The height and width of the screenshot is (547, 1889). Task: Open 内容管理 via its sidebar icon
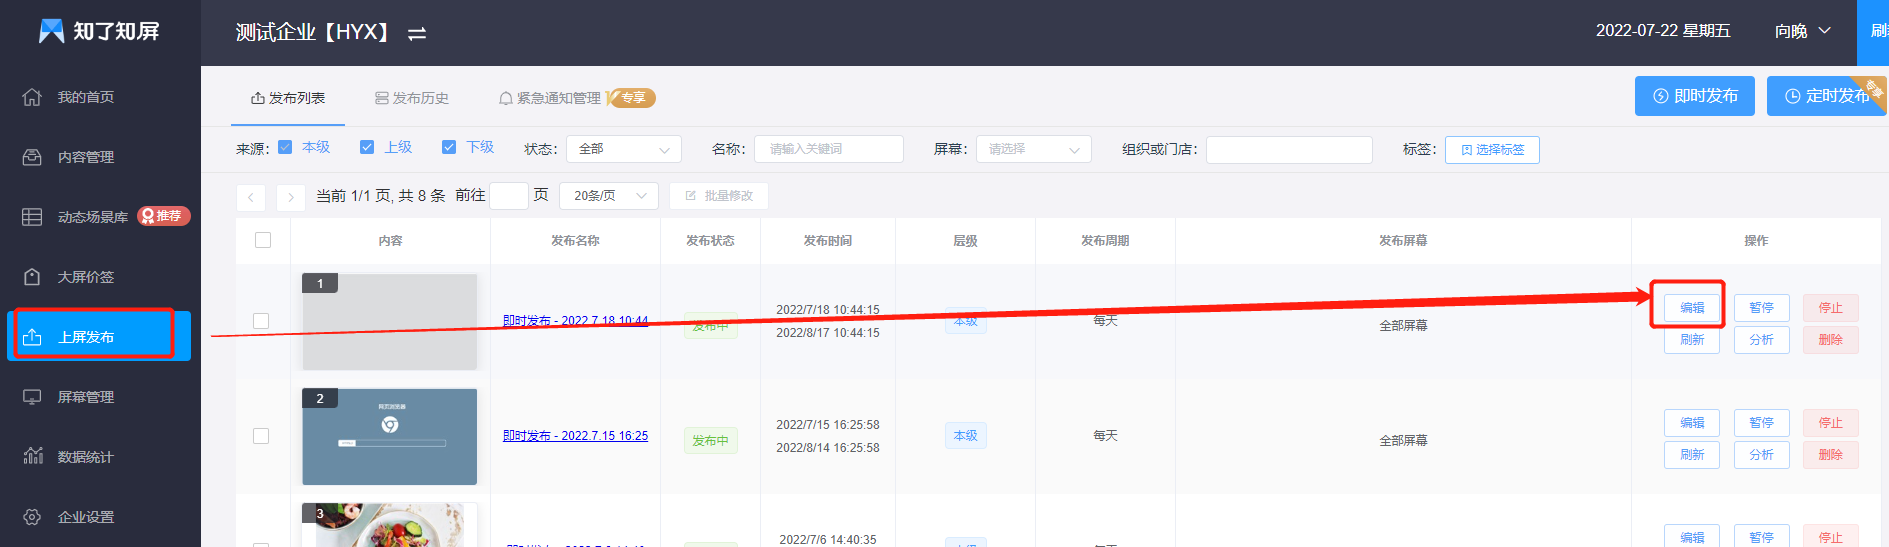[32, 157]
